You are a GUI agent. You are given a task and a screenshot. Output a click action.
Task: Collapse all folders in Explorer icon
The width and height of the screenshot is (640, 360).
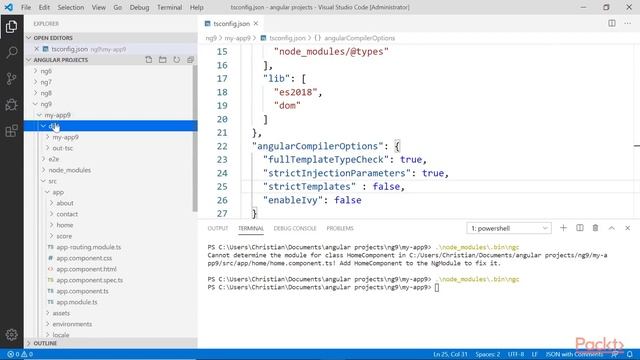[190, 60]
